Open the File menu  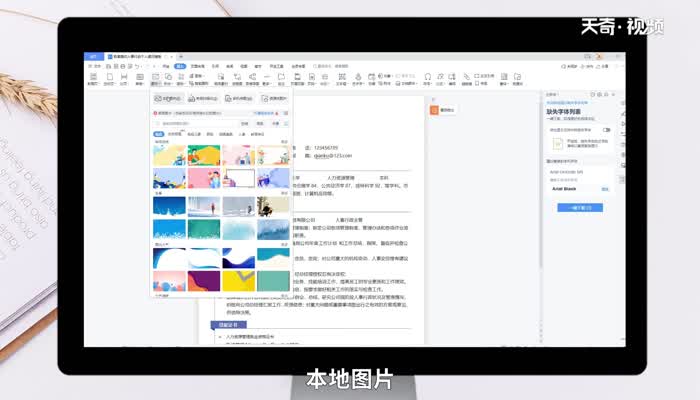95,66
